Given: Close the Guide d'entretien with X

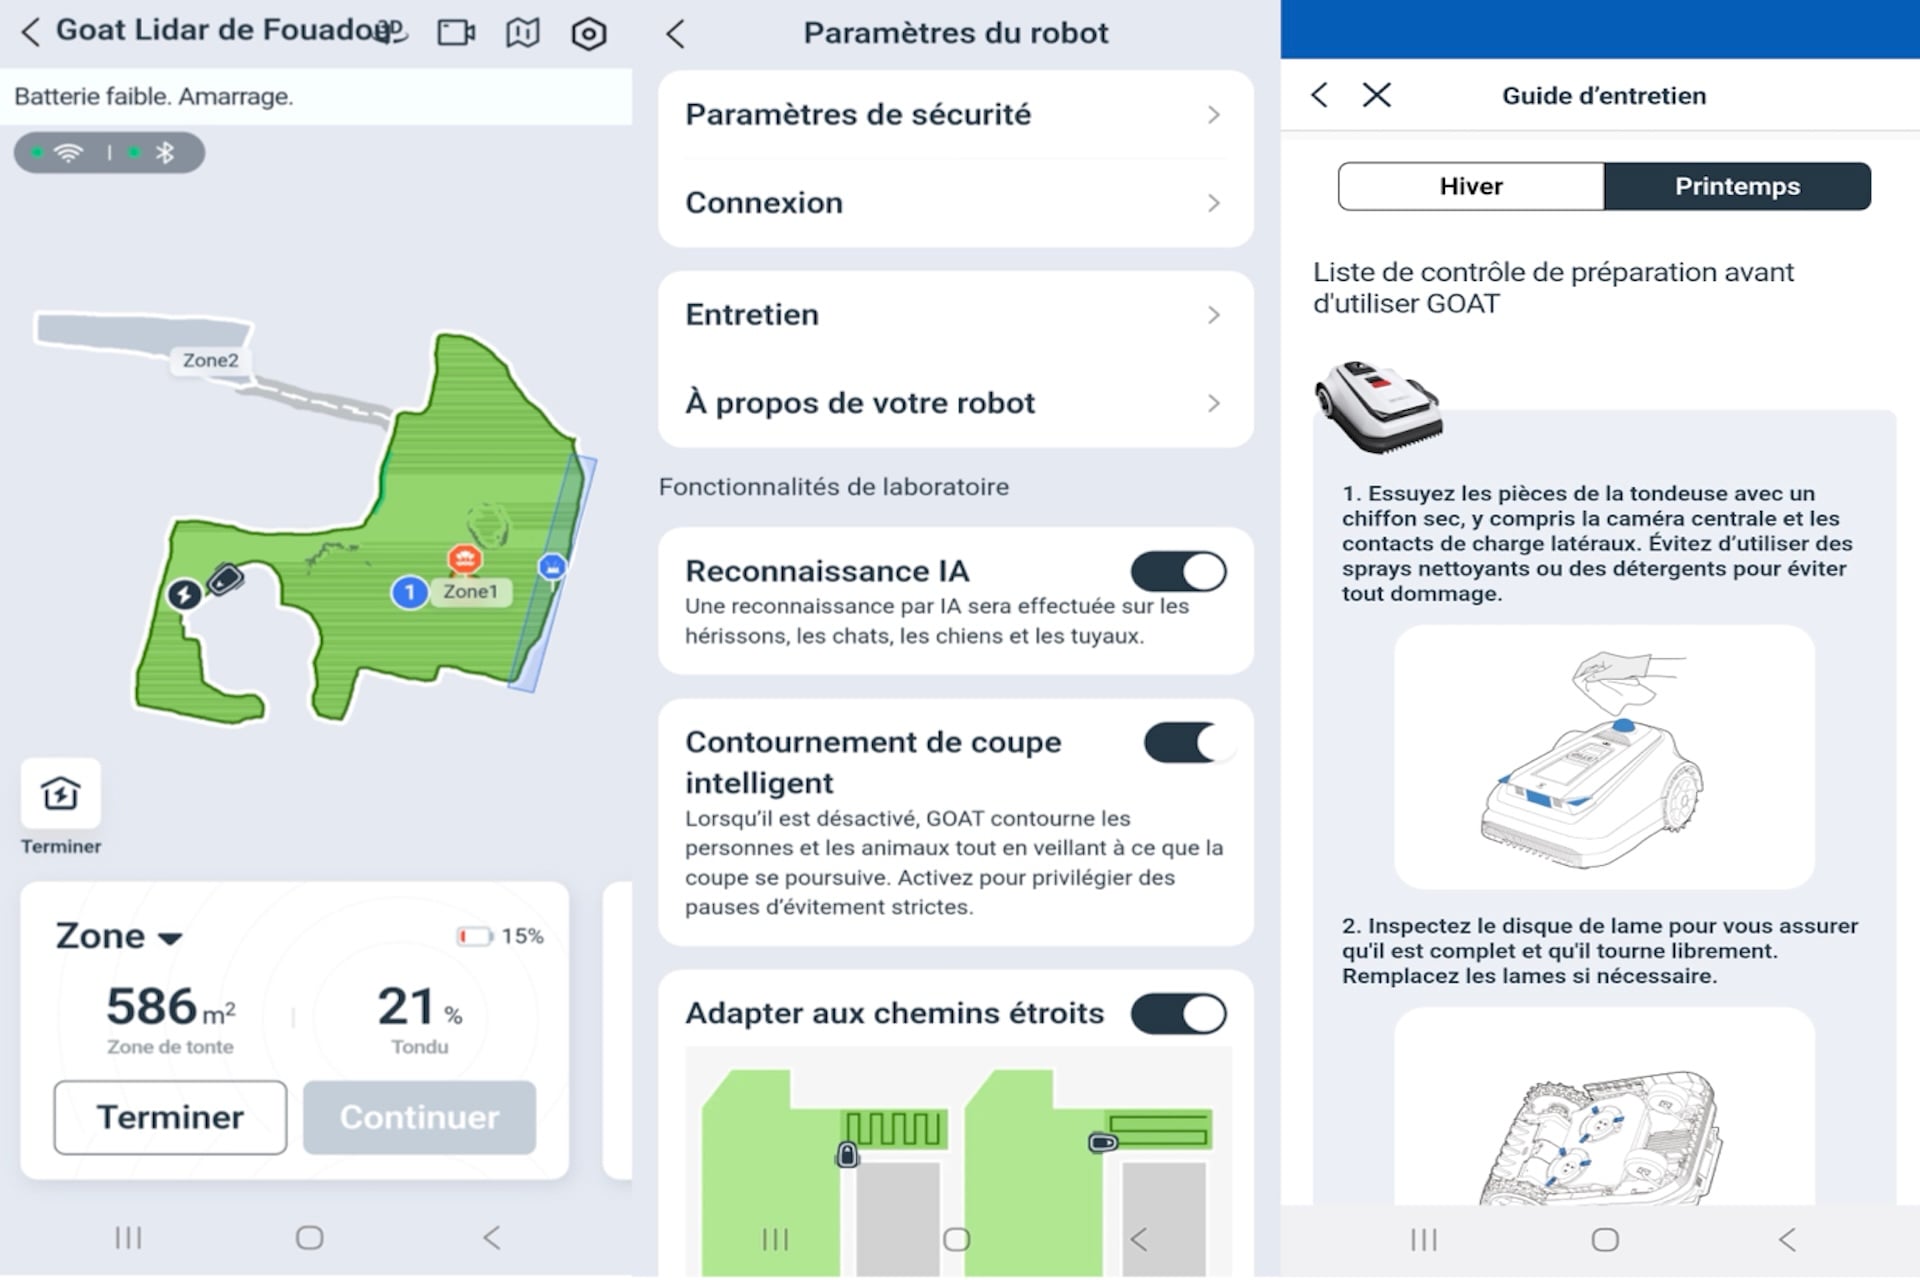Looking at the screenshot, I should pos(1377,95).
